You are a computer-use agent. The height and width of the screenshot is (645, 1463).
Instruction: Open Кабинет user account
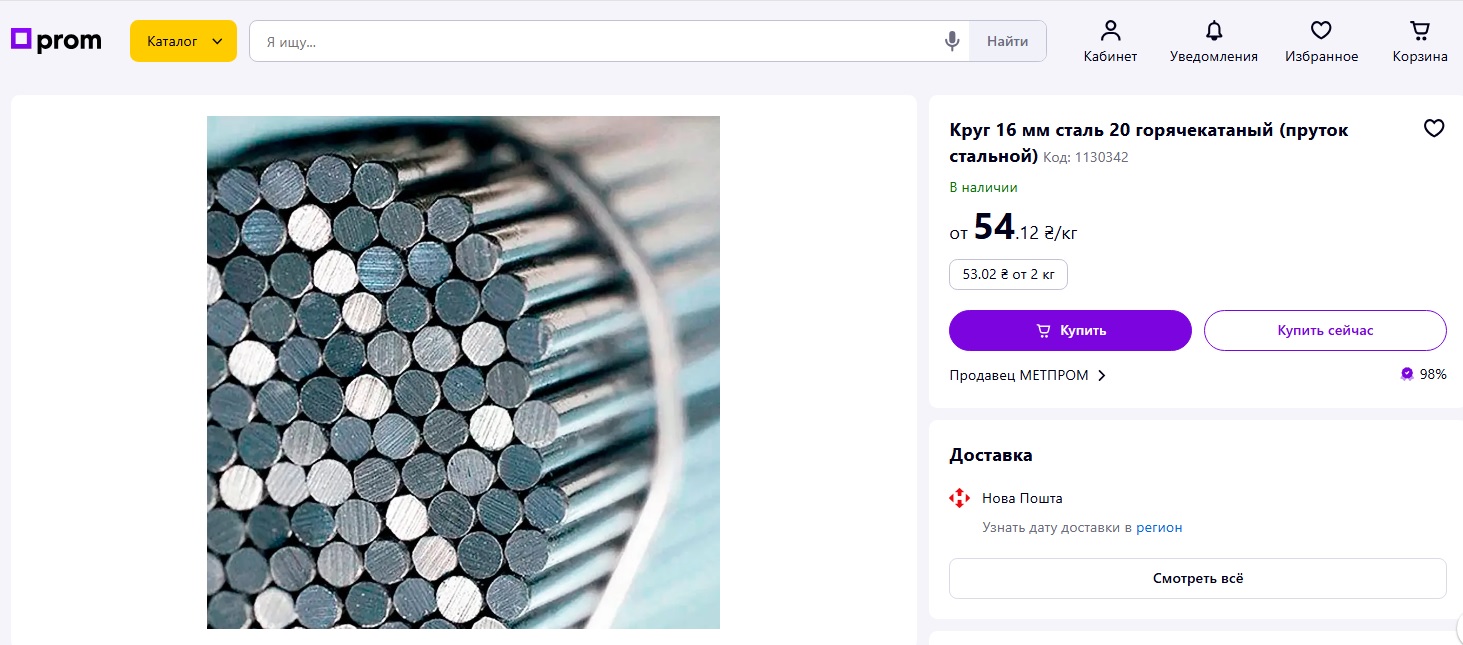tap(1110, 41)
